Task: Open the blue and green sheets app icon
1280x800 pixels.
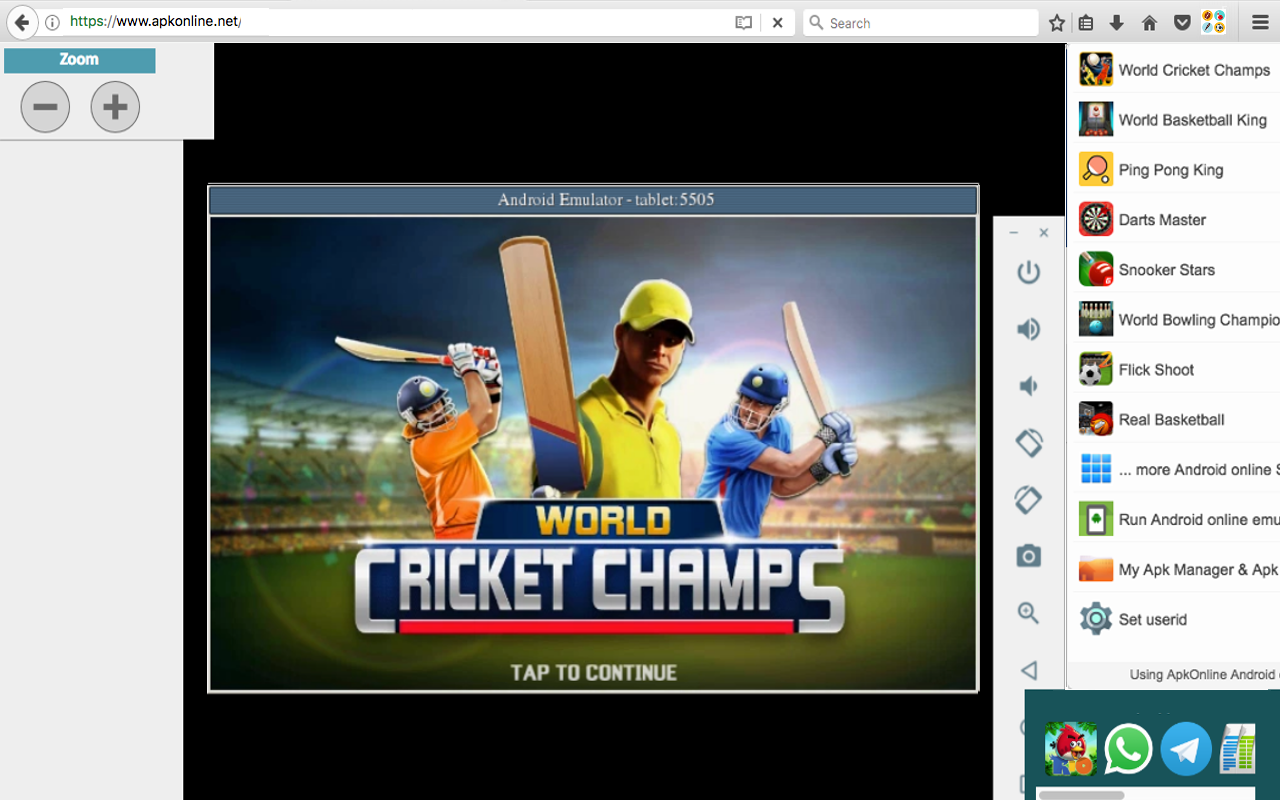Action: pos(1238,749)
